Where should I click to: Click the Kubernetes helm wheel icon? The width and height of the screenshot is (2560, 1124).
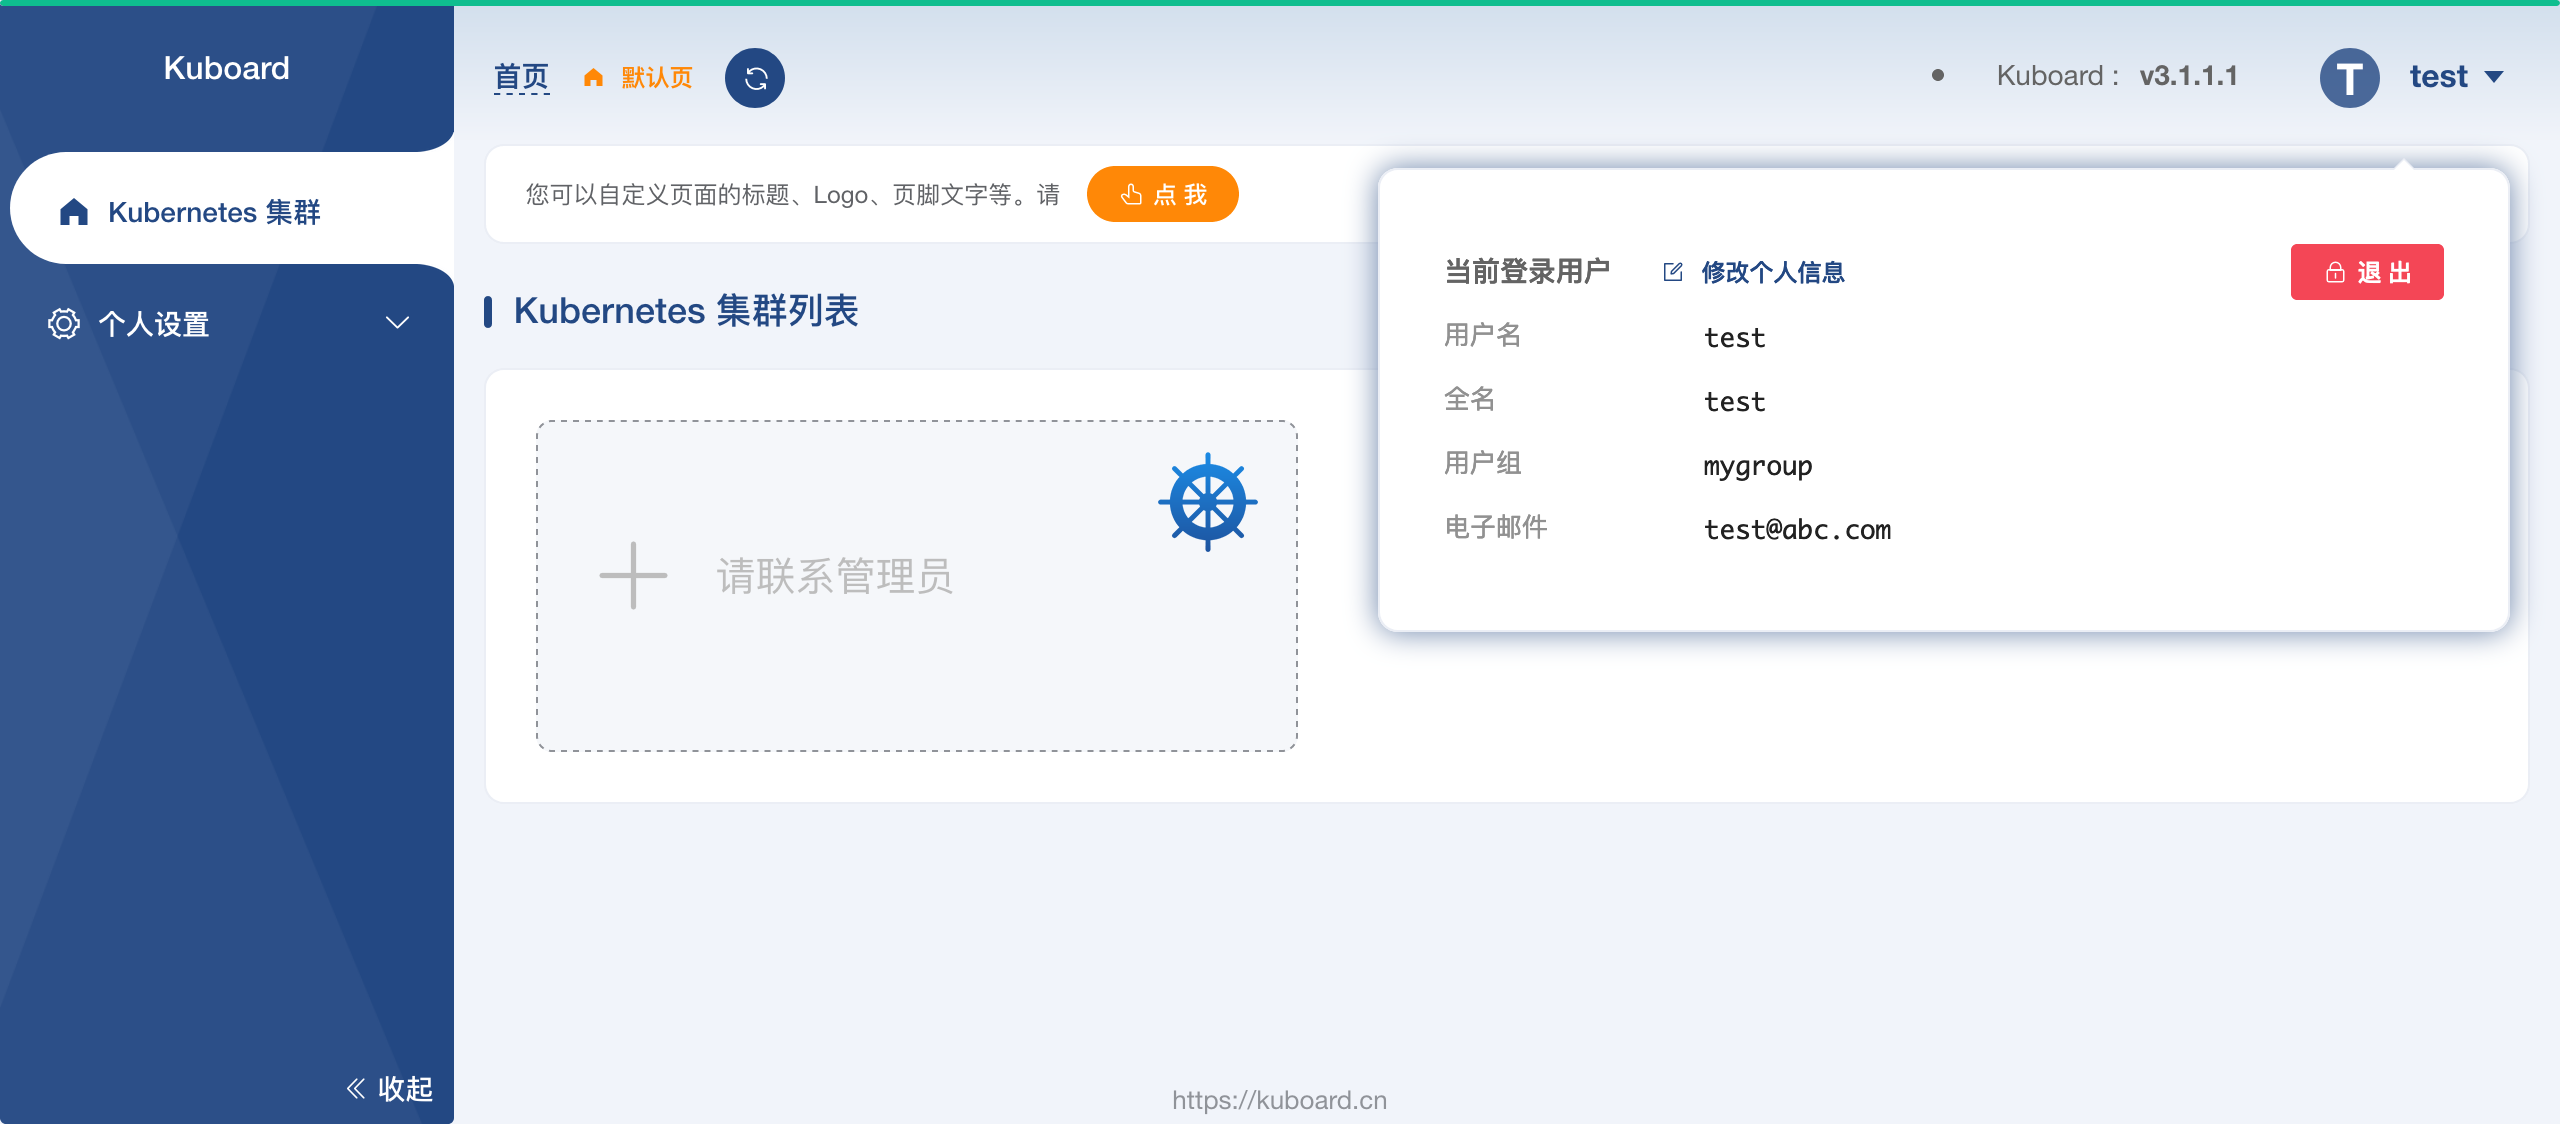(1207, 502)
